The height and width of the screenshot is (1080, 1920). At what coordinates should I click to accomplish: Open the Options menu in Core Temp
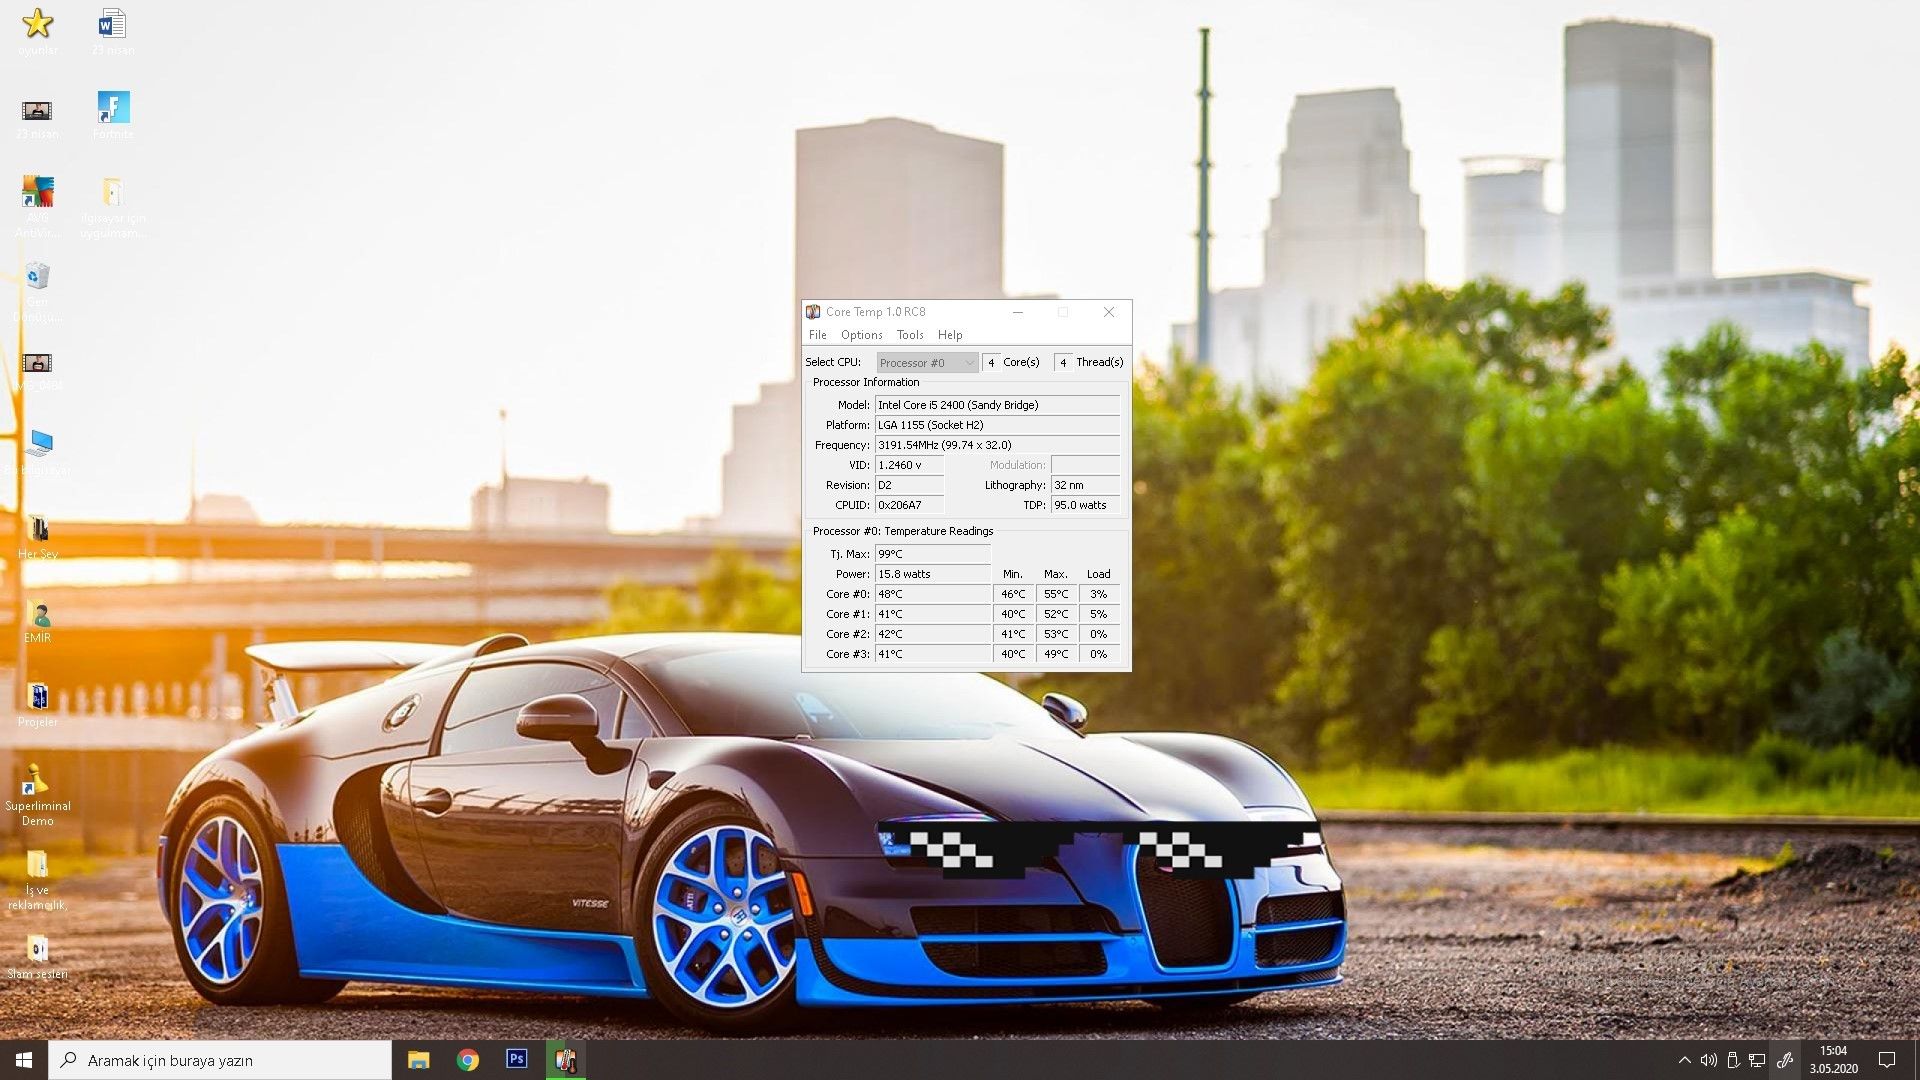861,335
